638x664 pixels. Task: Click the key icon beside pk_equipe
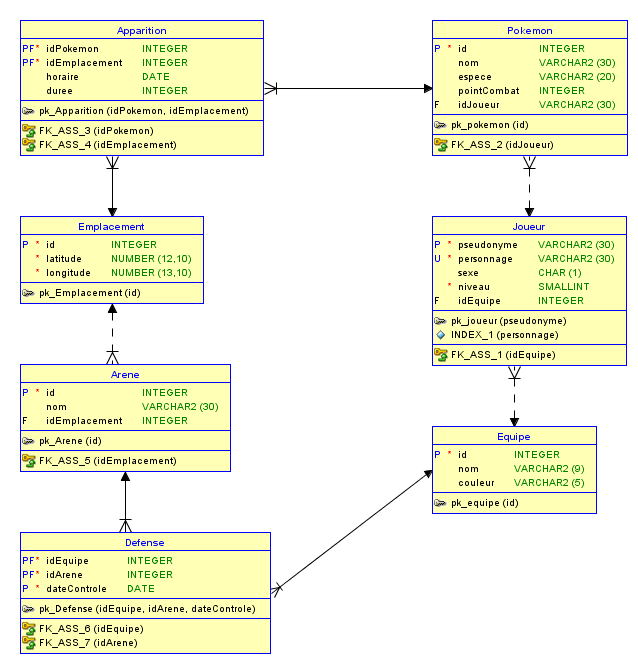(x=441, y=503)
